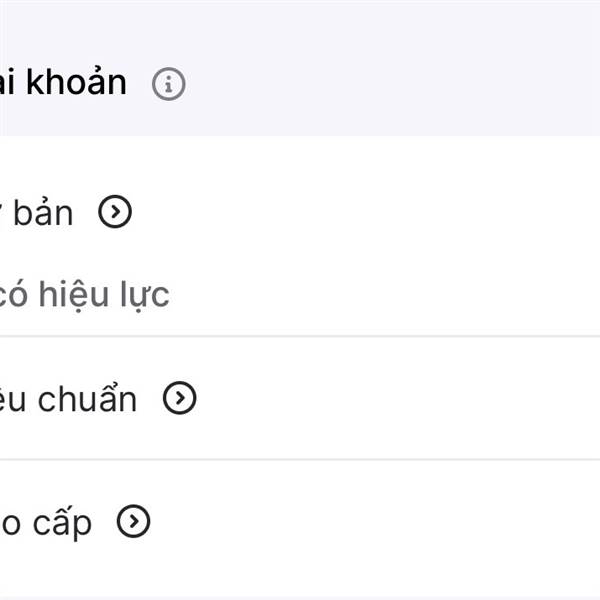Click the gray header bar right of info icon

pyautogui.click(x=400, y=85)
